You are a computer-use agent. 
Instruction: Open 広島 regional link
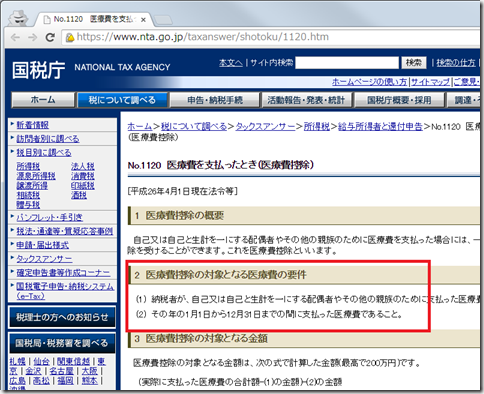click(17, 380)
